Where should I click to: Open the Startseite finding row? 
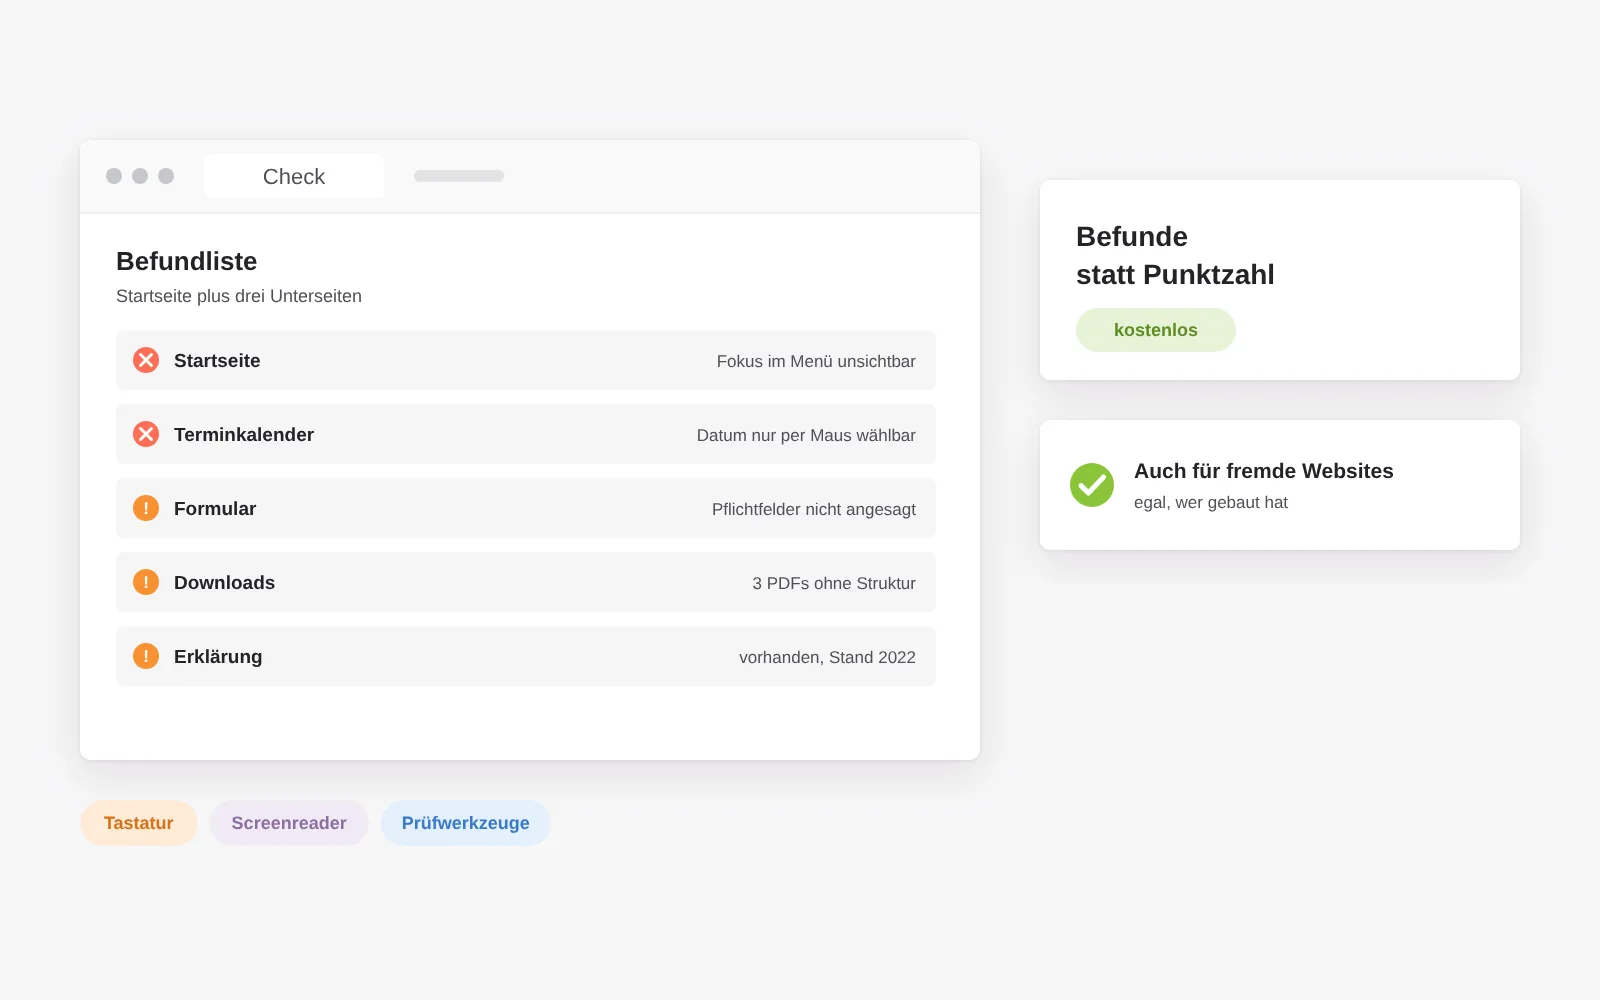click(x=526, y=360)
